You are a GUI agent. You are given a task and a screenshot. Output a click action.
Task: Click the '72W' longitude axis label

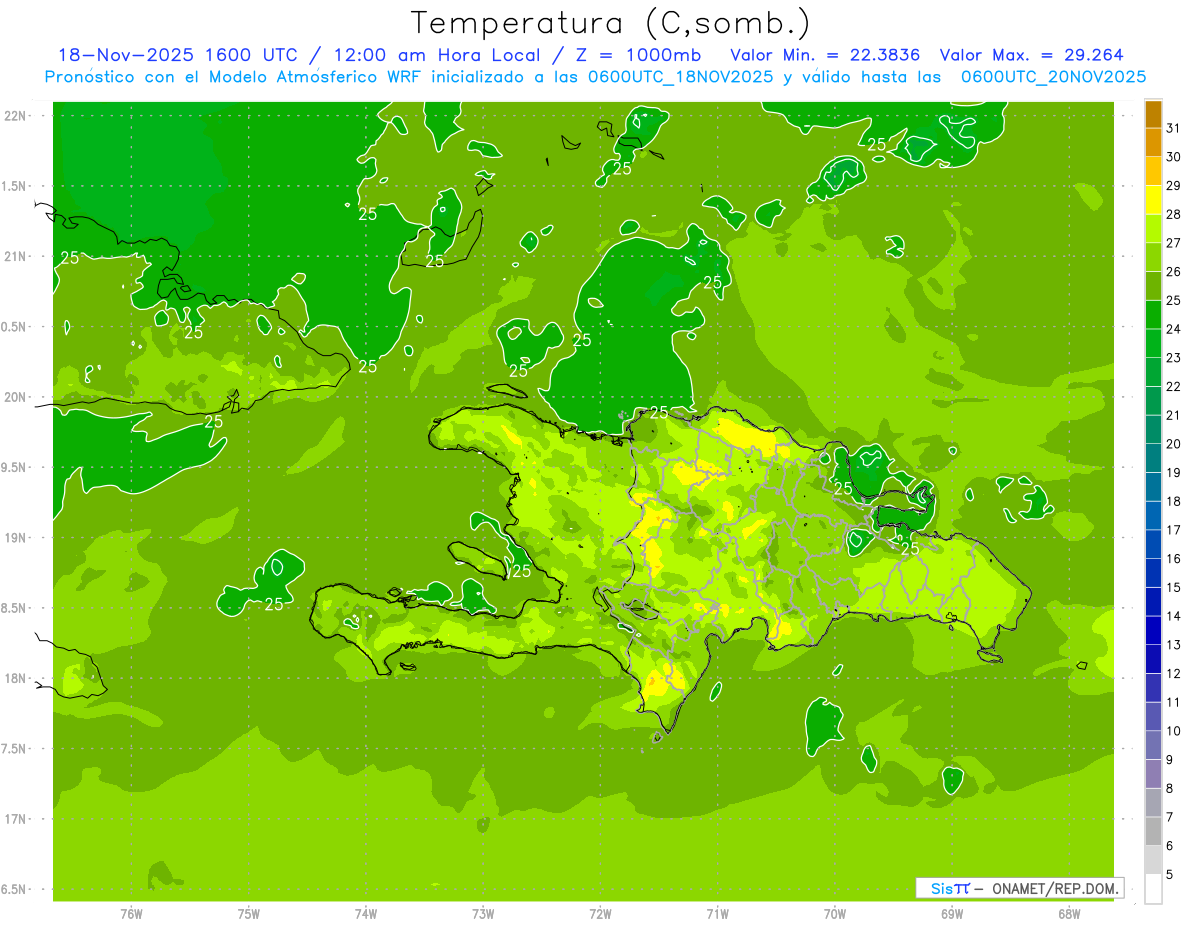click(x=600, y=913)
